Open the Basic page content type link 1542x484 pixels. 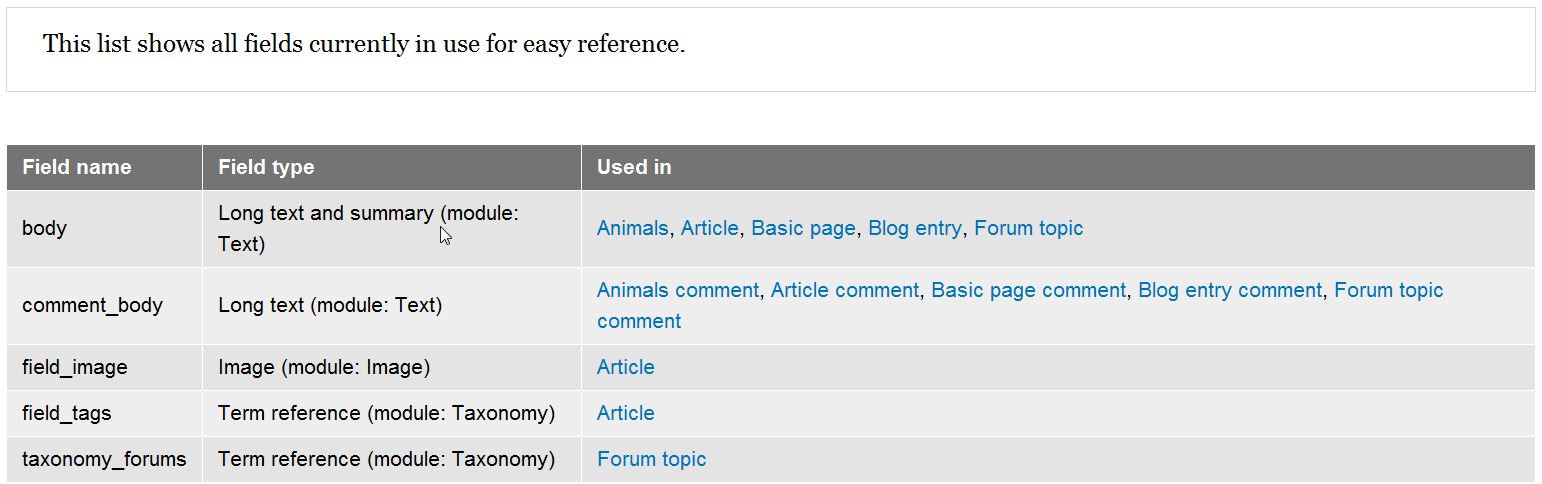pyautogui.click(x=803, y=228)
